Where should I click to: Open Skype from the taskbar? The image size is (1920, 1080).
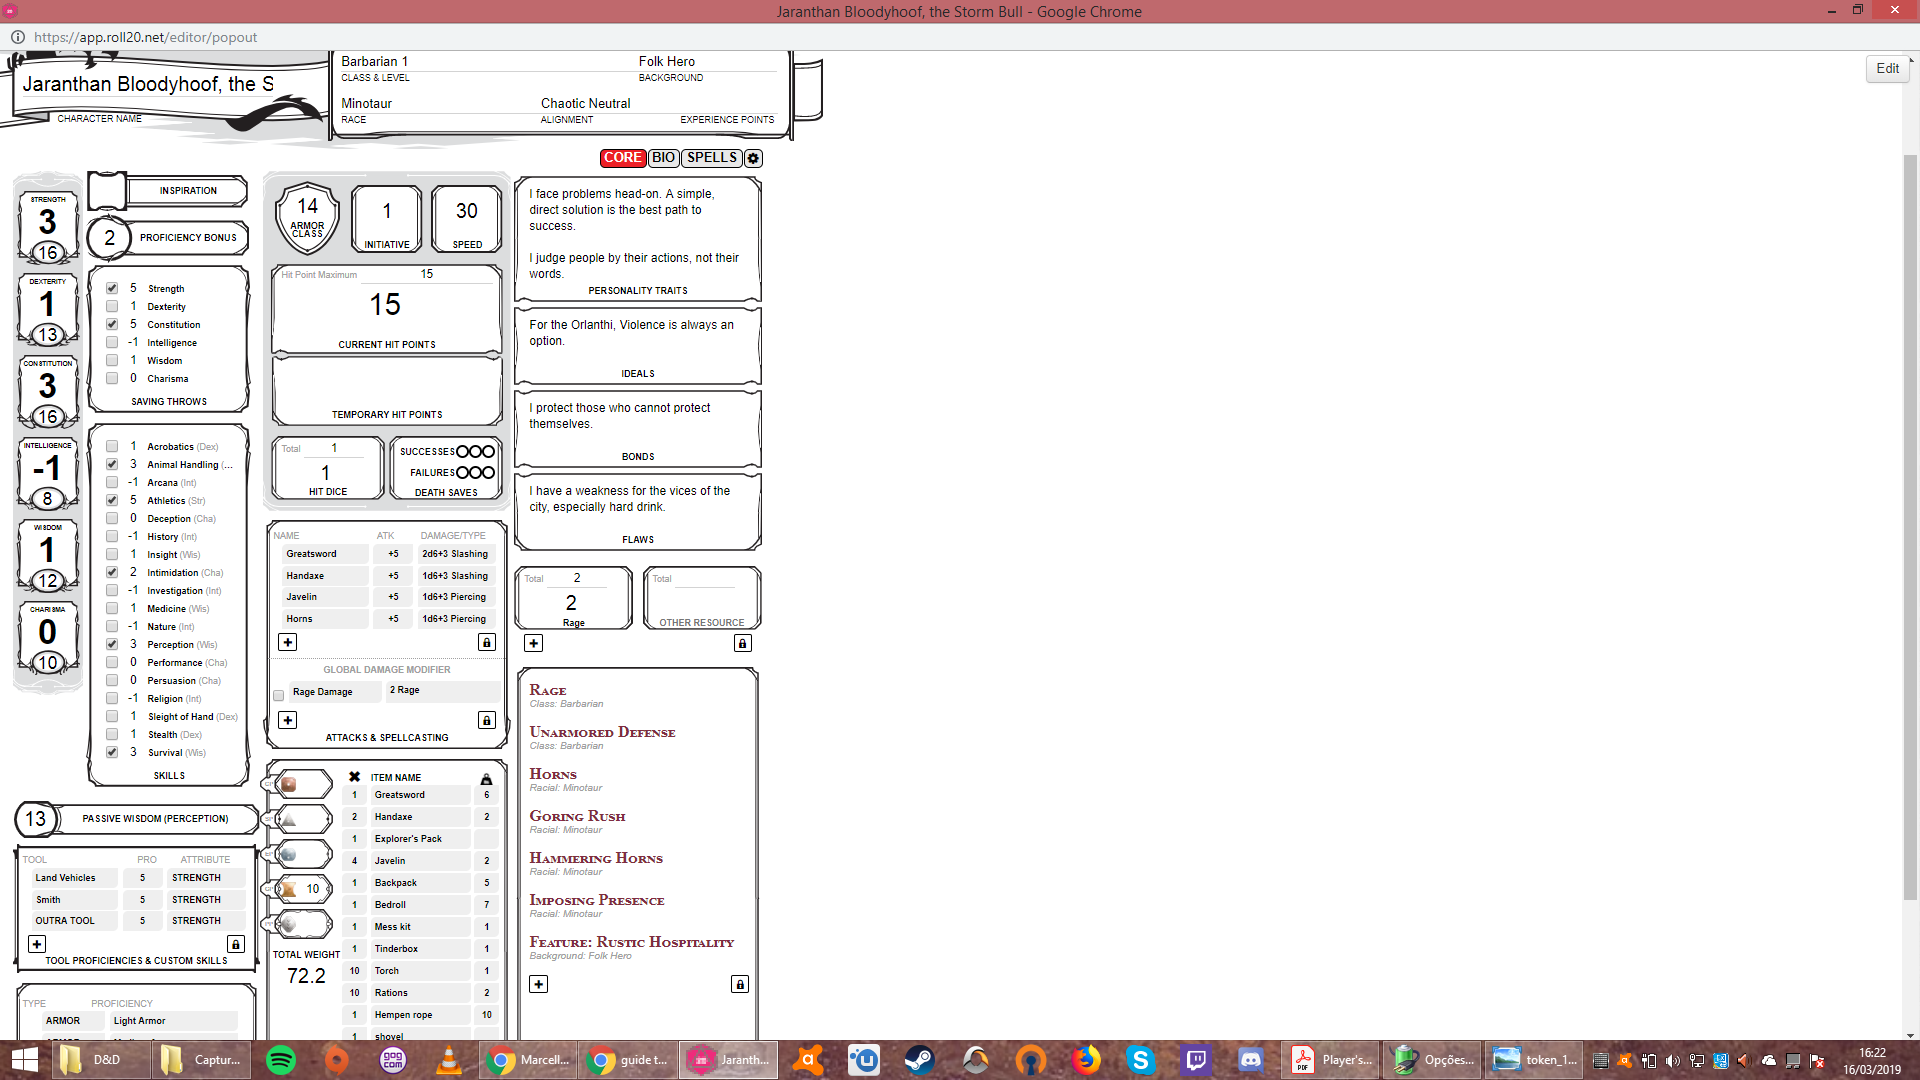[1140, 1060]
